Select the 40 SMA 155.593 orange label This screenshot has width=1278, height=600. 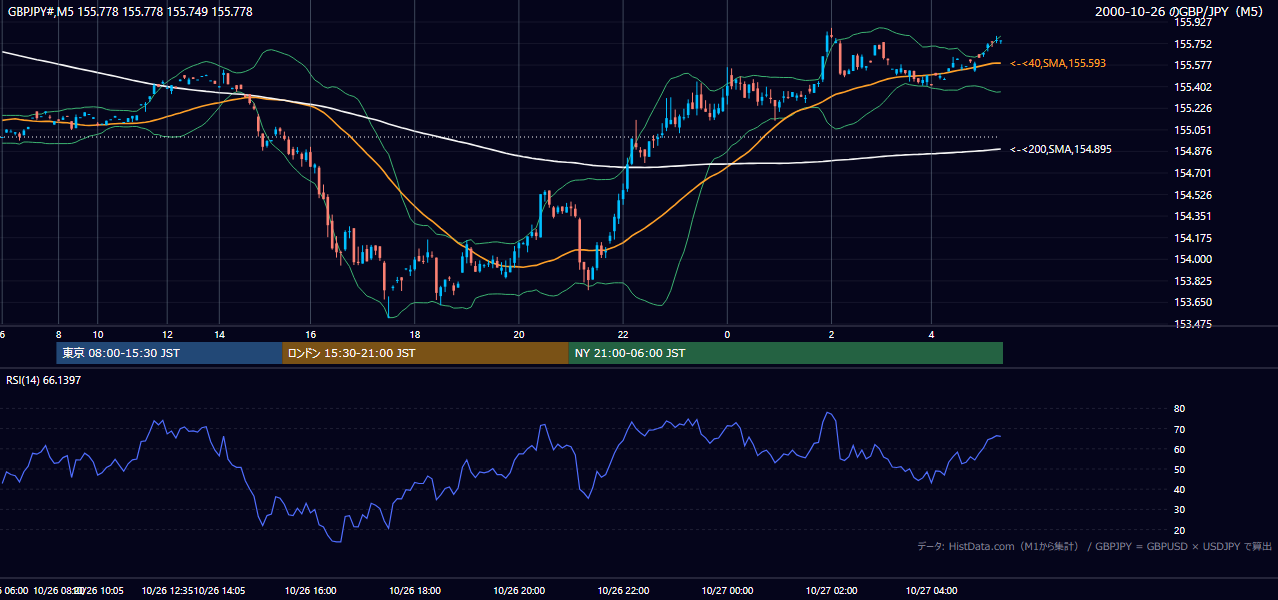1058,63
